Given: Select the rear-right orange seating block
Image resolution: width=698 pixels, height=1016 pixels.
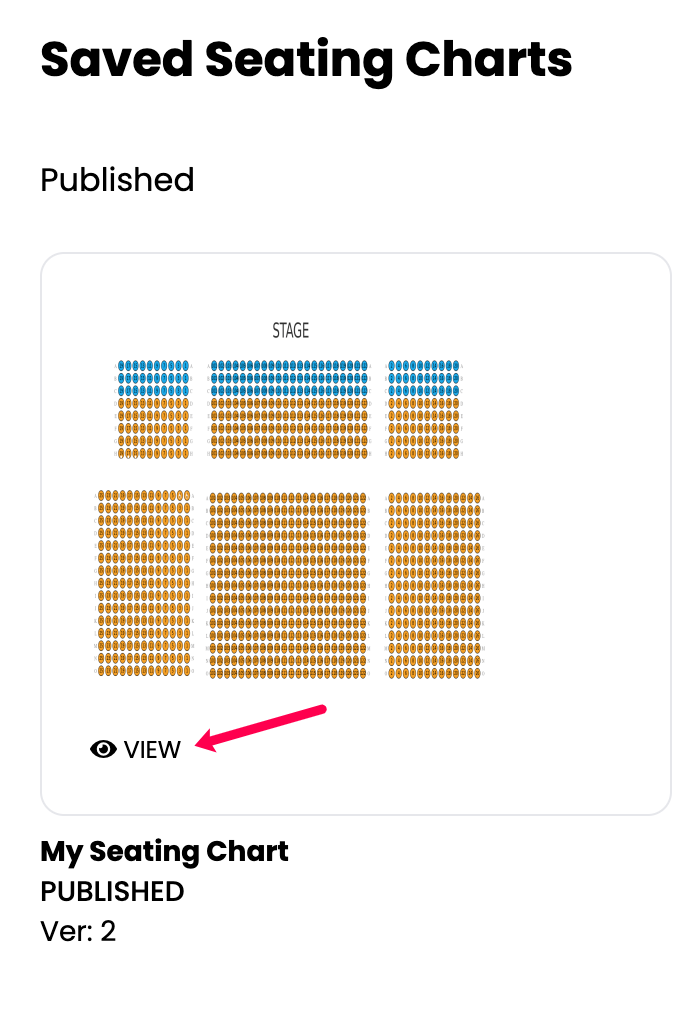Looking at the screenshot, I should tap(435, 585).
